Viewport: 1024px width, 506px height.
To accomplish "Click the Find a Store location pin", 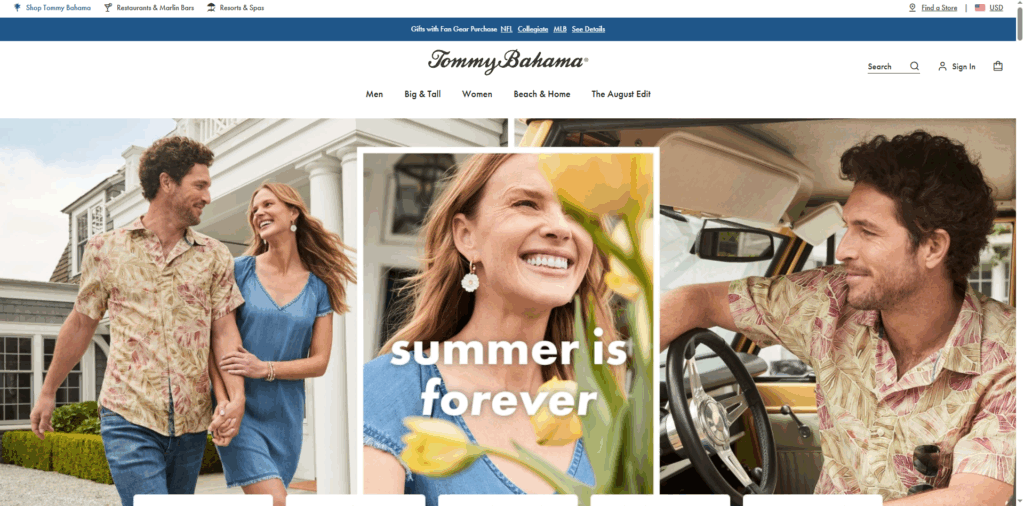I will [x=912, y=8].
